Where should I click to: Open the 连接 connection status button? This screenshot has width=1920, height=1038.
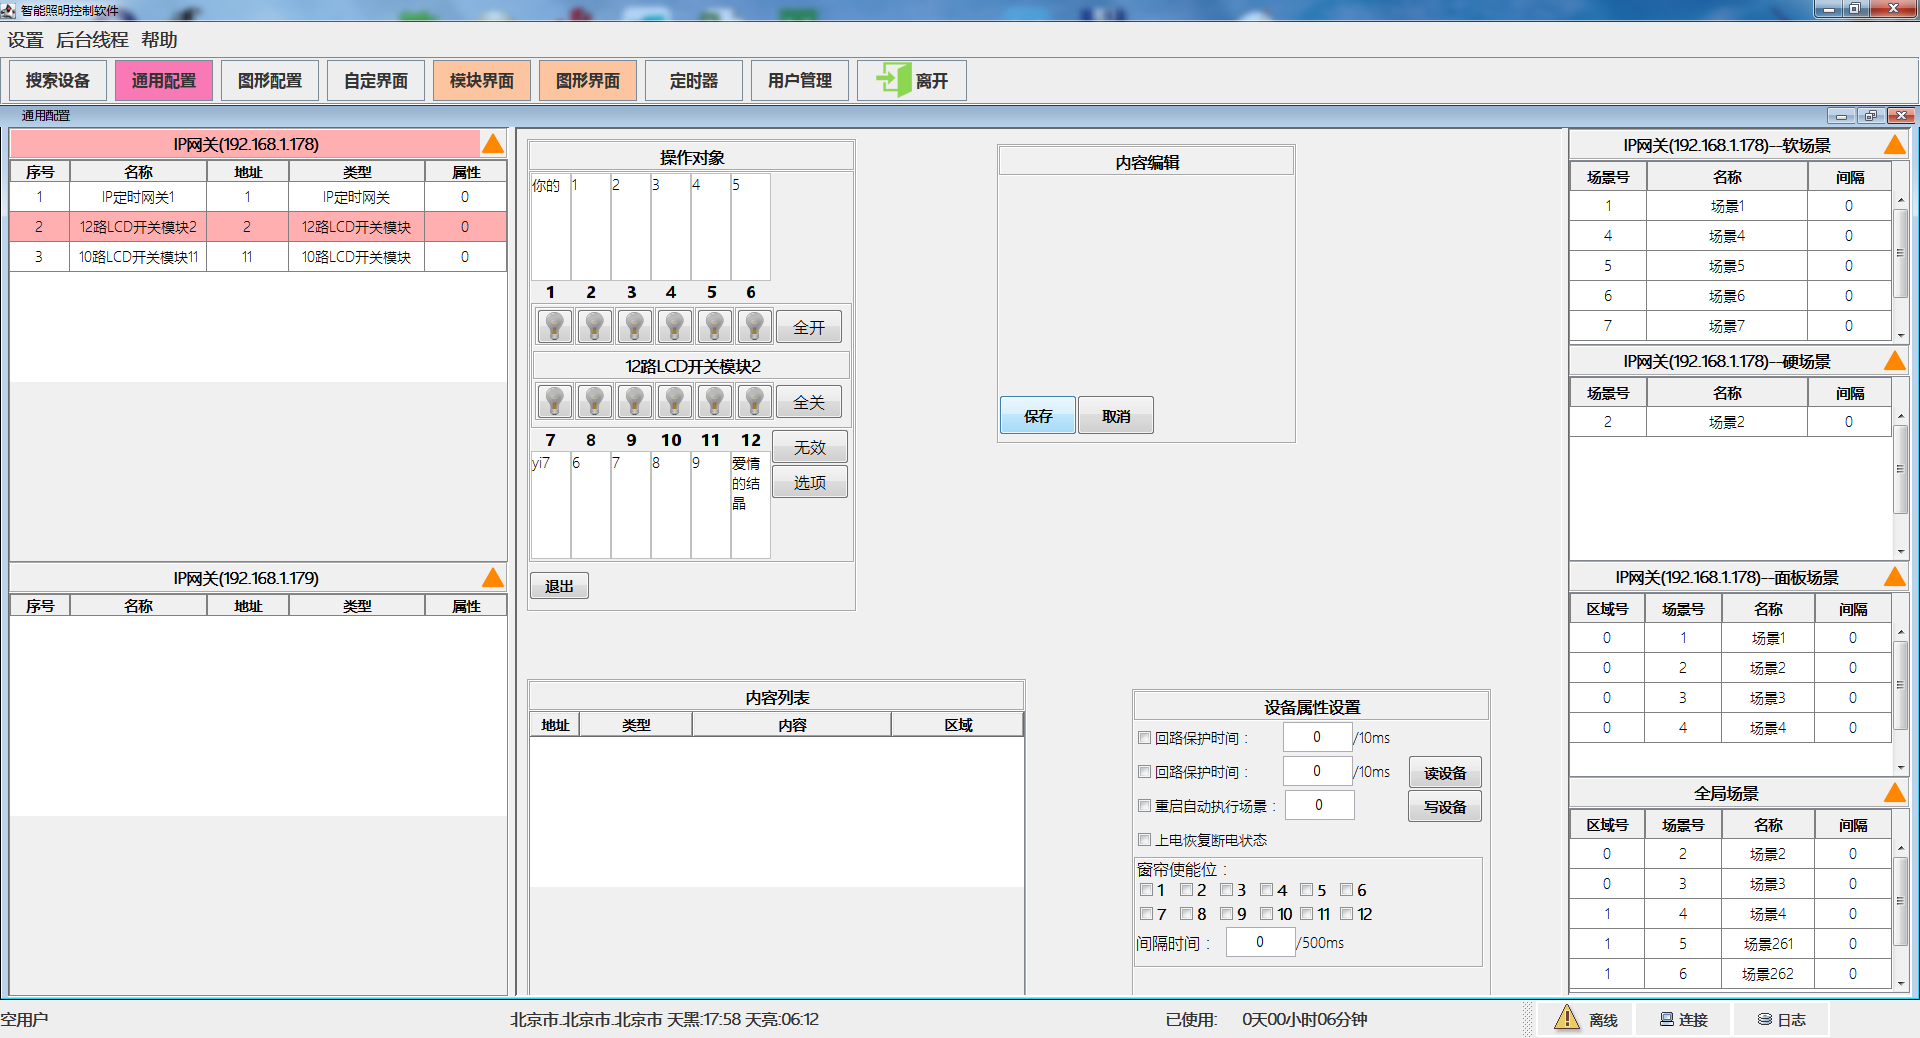[1684, 1020]
